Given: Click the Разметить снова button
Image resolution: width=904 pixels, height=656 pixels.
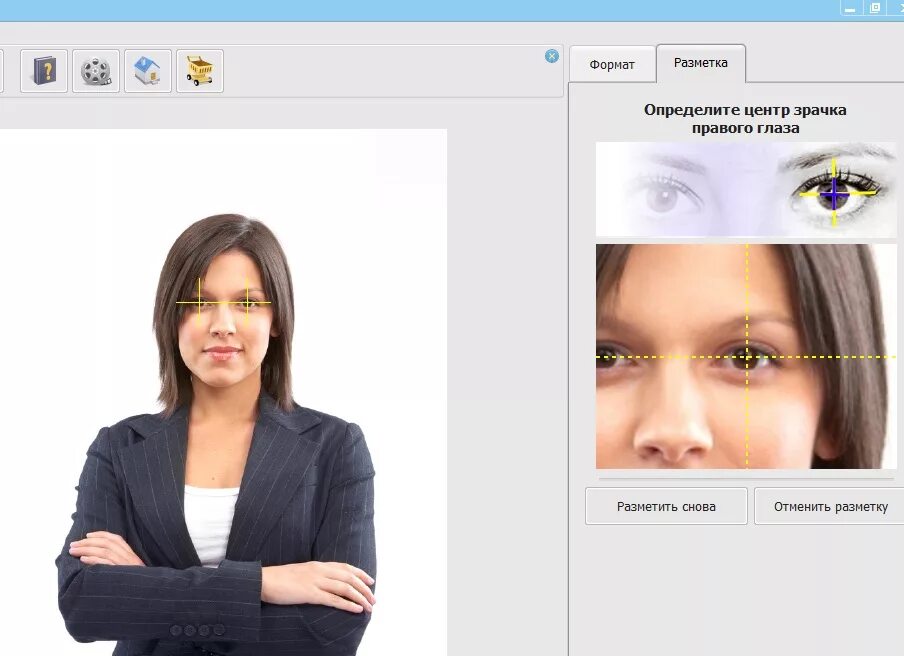Looking at the screenshot, I should (666, 506).
